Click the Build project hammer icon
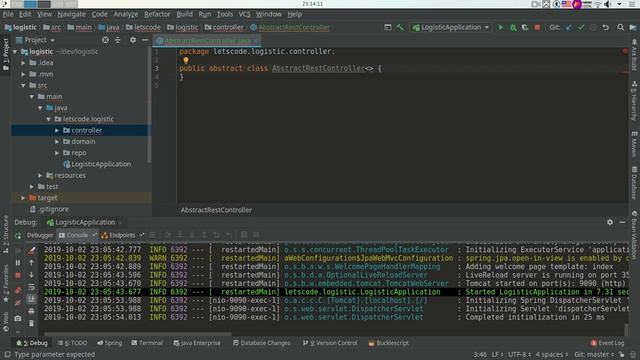The width and height of the screenshot is (640, 360). 400,27
